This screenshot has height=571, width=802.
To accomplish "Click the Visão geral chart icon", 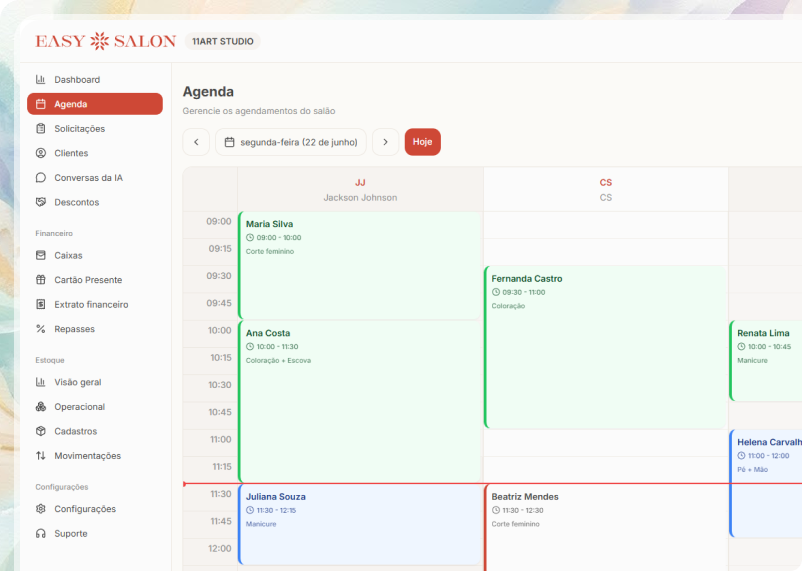I will pyautogui.click(x=40, y=382).
